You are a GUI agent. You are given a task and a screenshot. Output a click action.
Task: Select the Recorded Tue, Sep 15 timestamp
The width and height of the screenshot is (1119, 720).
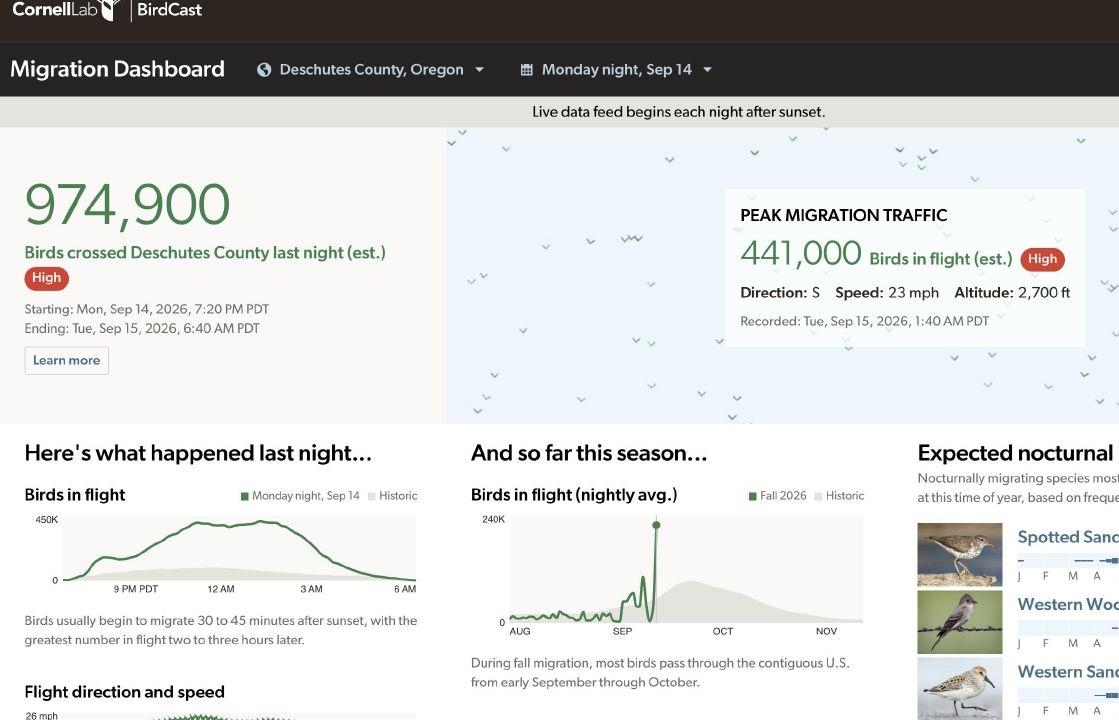(864, 321)
